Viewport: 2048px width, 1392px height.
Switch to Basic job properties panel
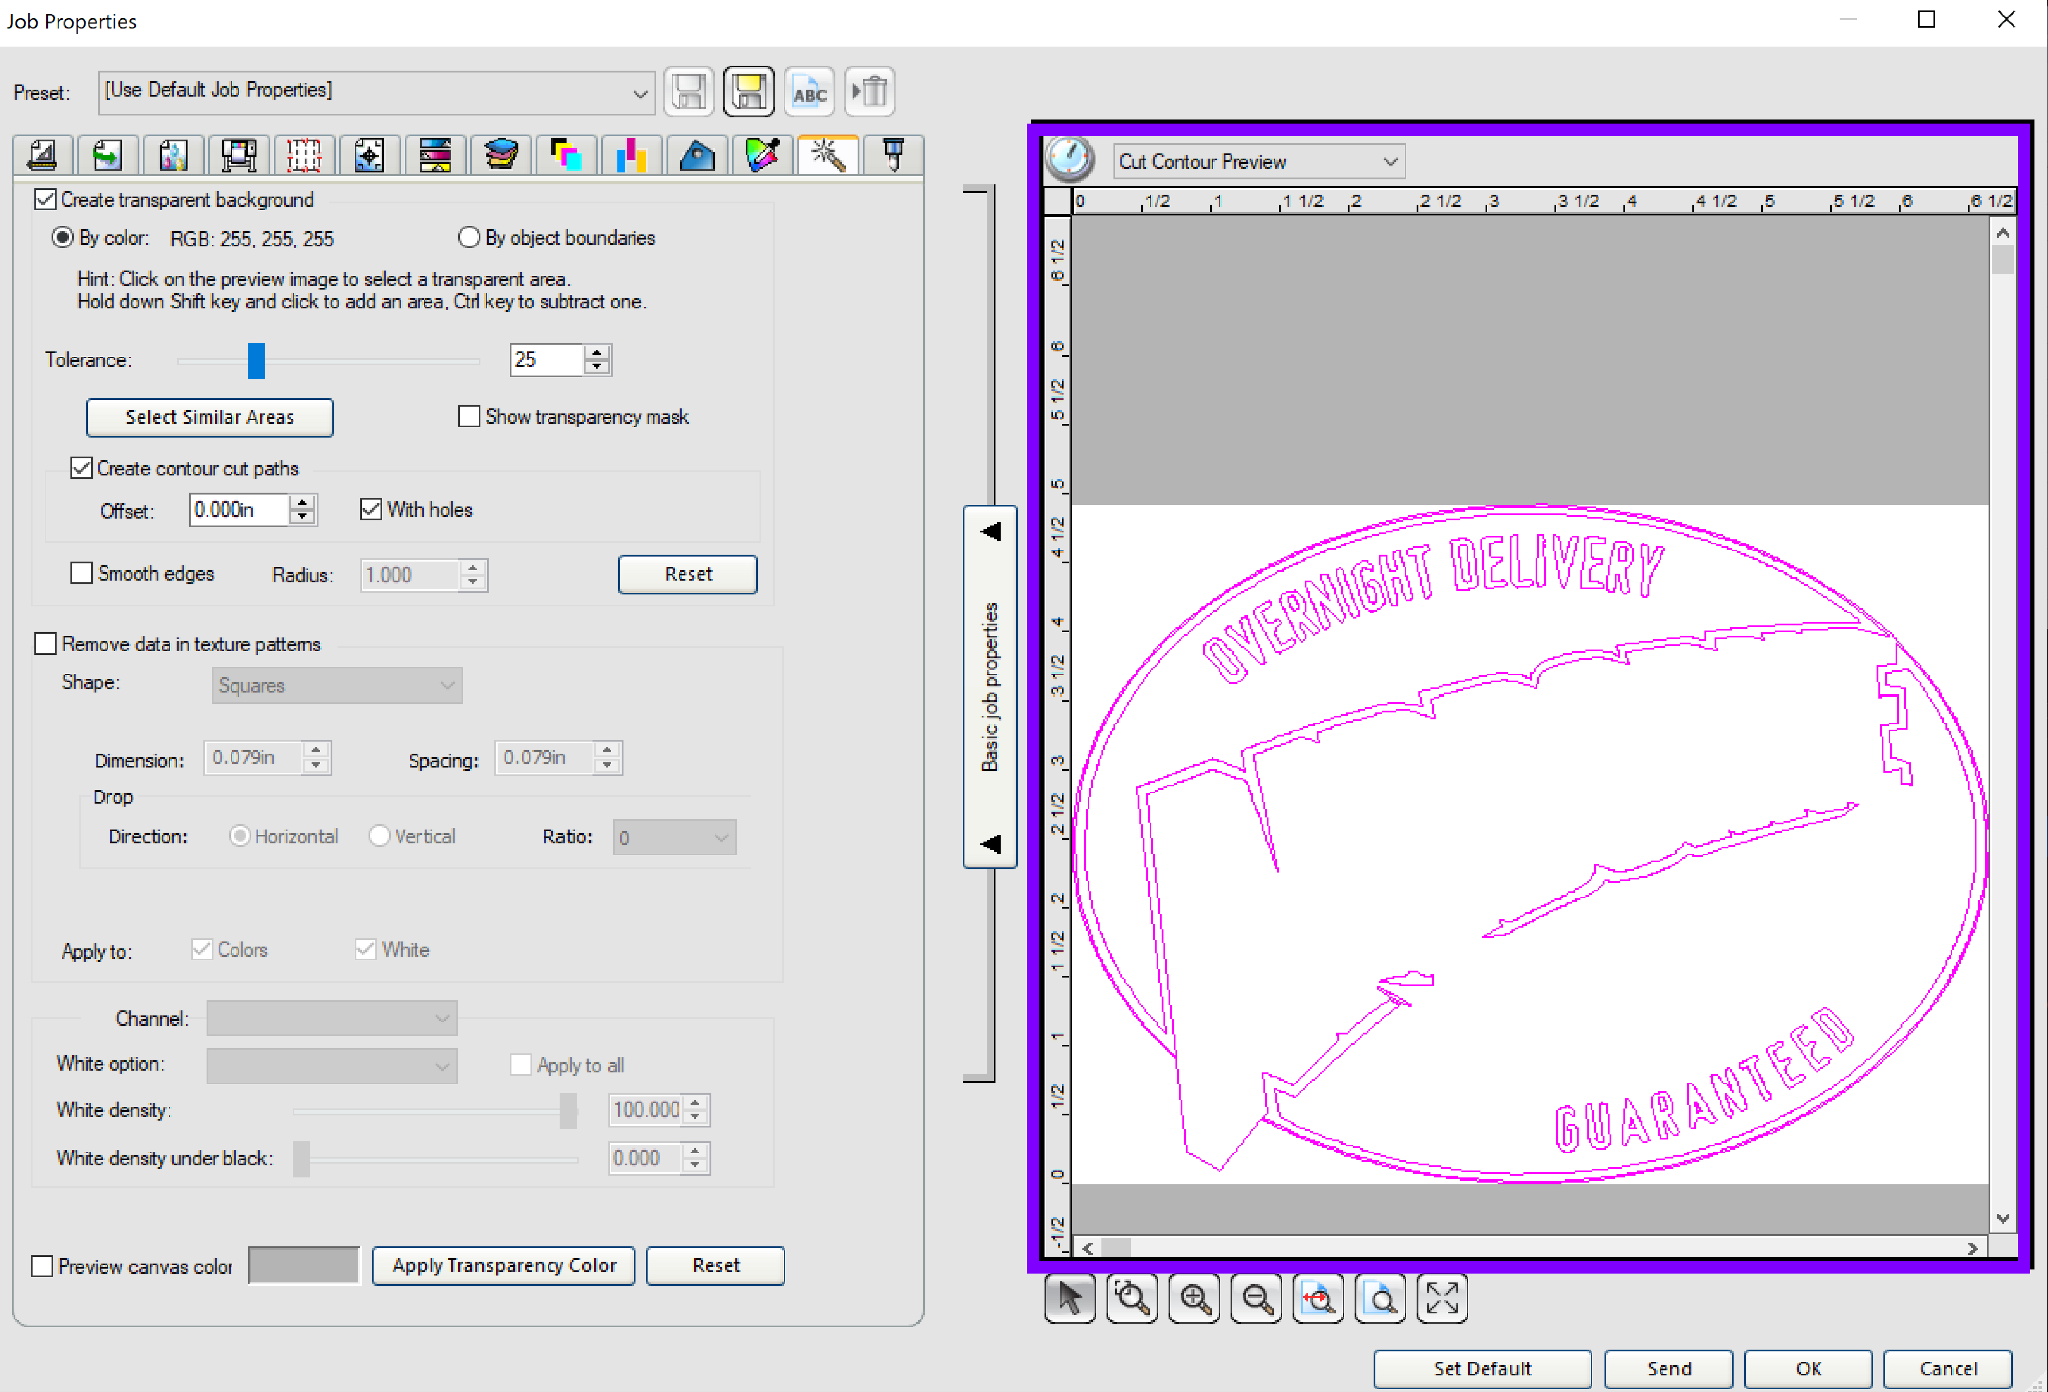point(990,688)
